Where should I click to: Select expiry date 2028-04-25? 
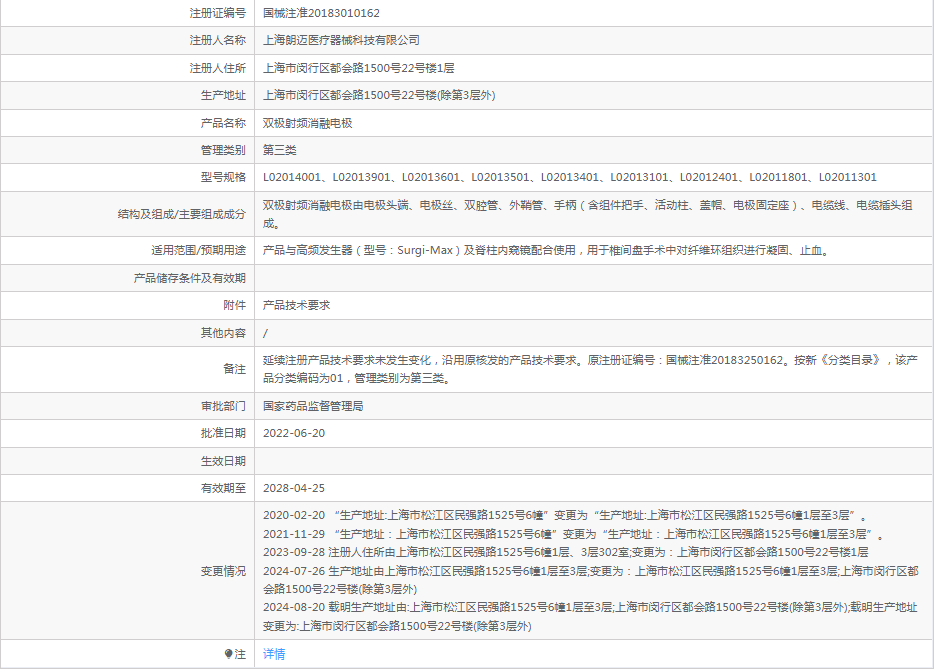coord(294,488)
